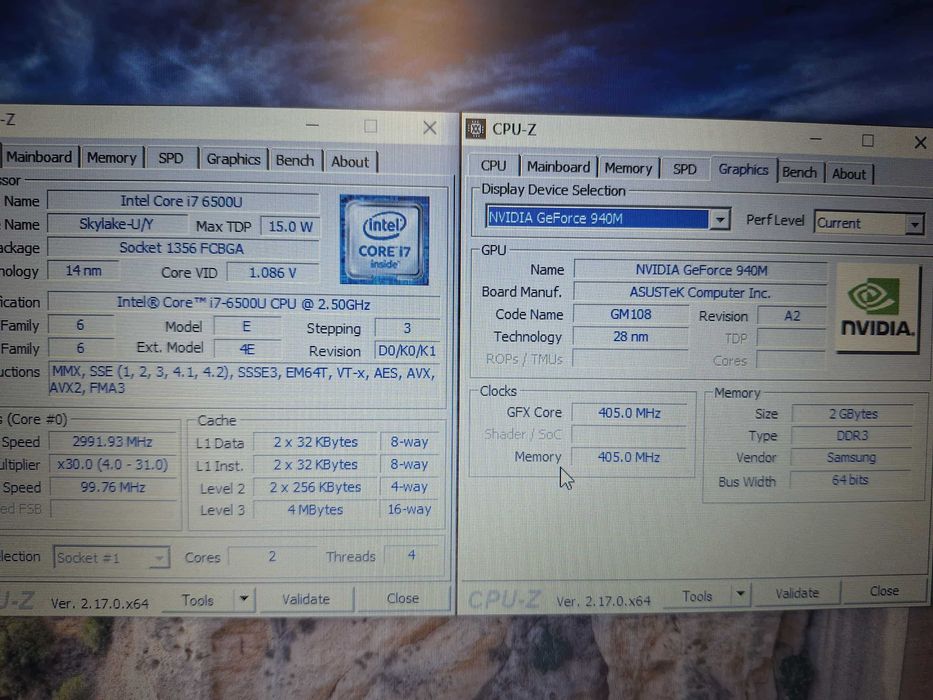Image resolution: width=933 pixels, height=700 pixels.
Task: Click the Skylake-U/Y code name field
Action: (x=117, y=224)
